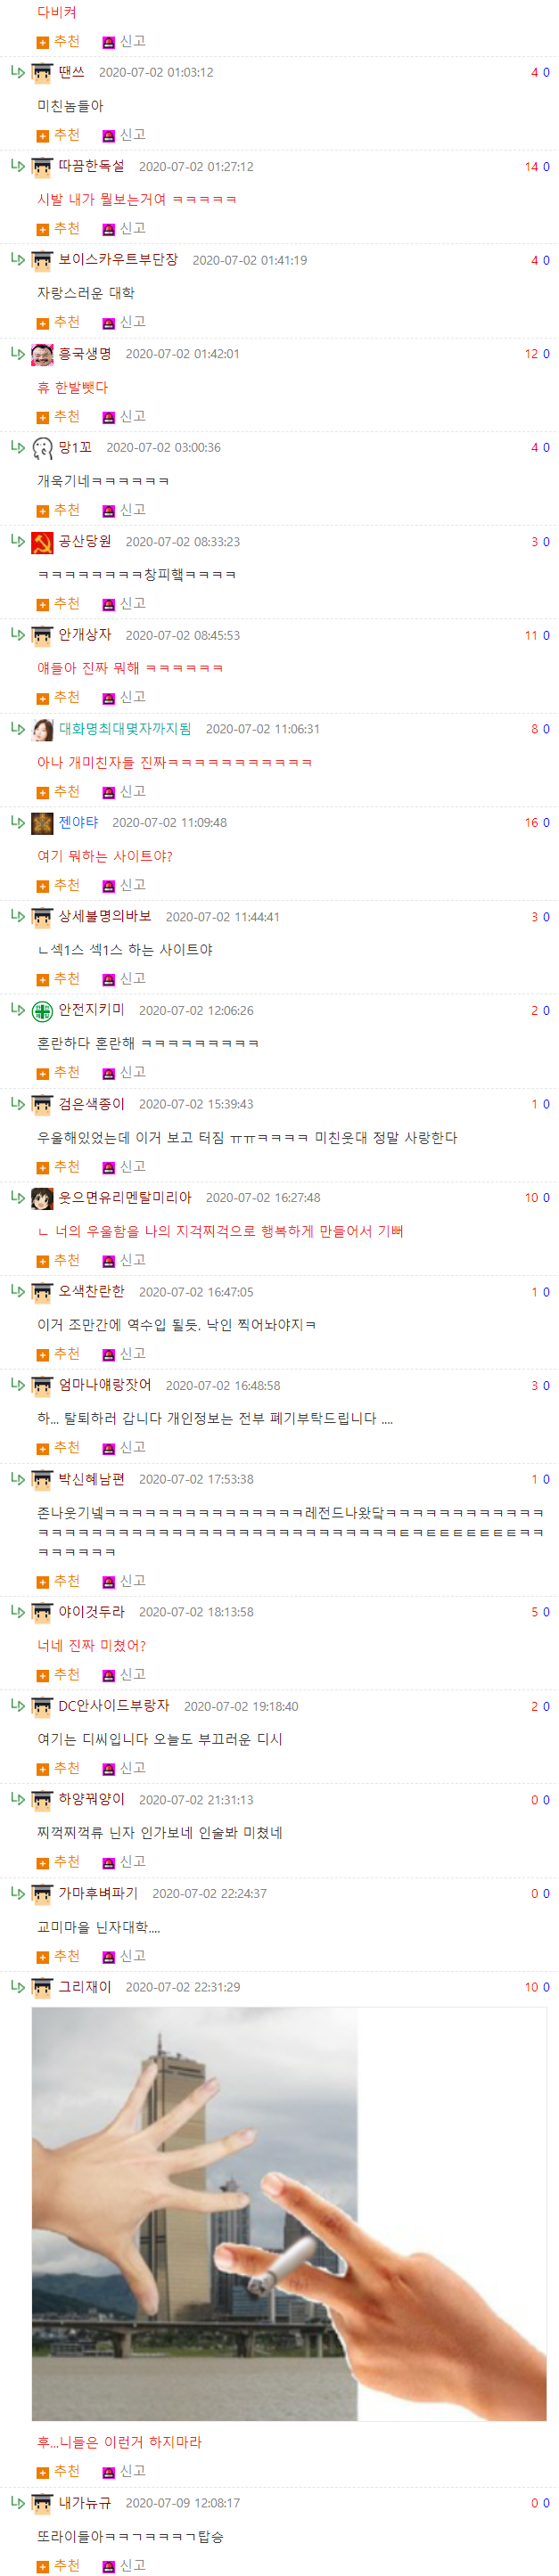Open username link 엄마나얘랑잣어
This screenshot has height=2576, width=559.
105,1385
